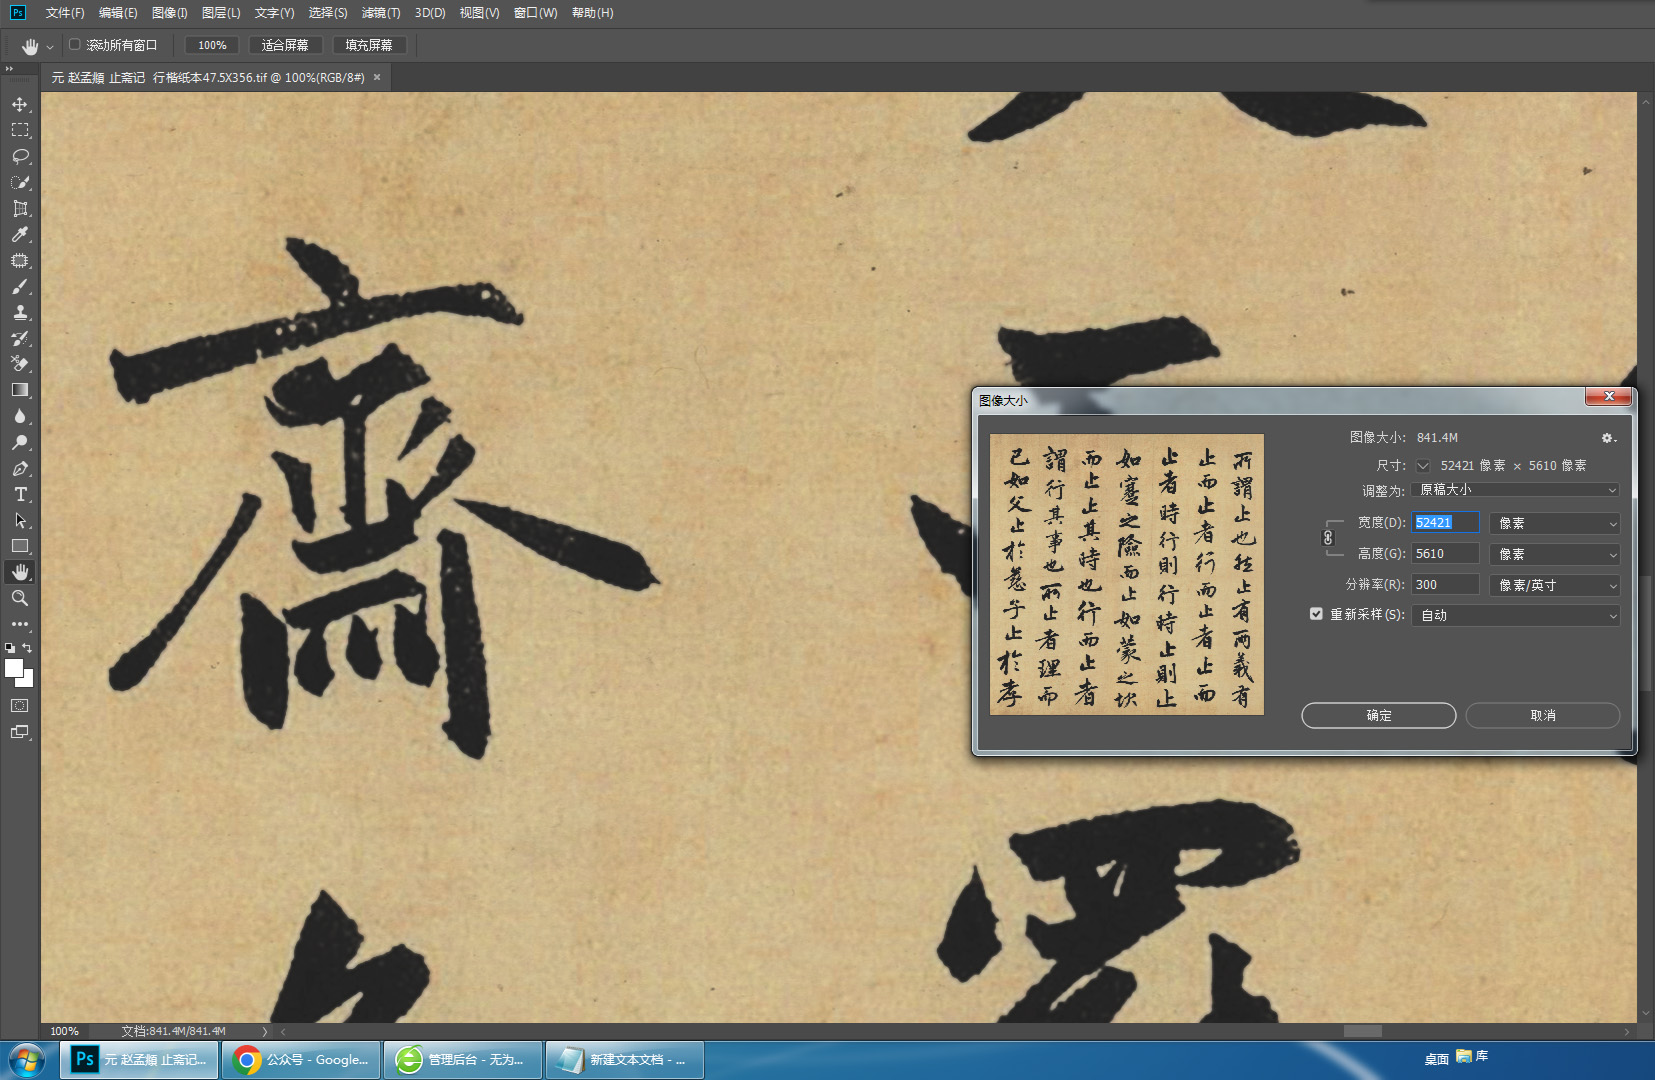Open the File menu

click(65, 13)
